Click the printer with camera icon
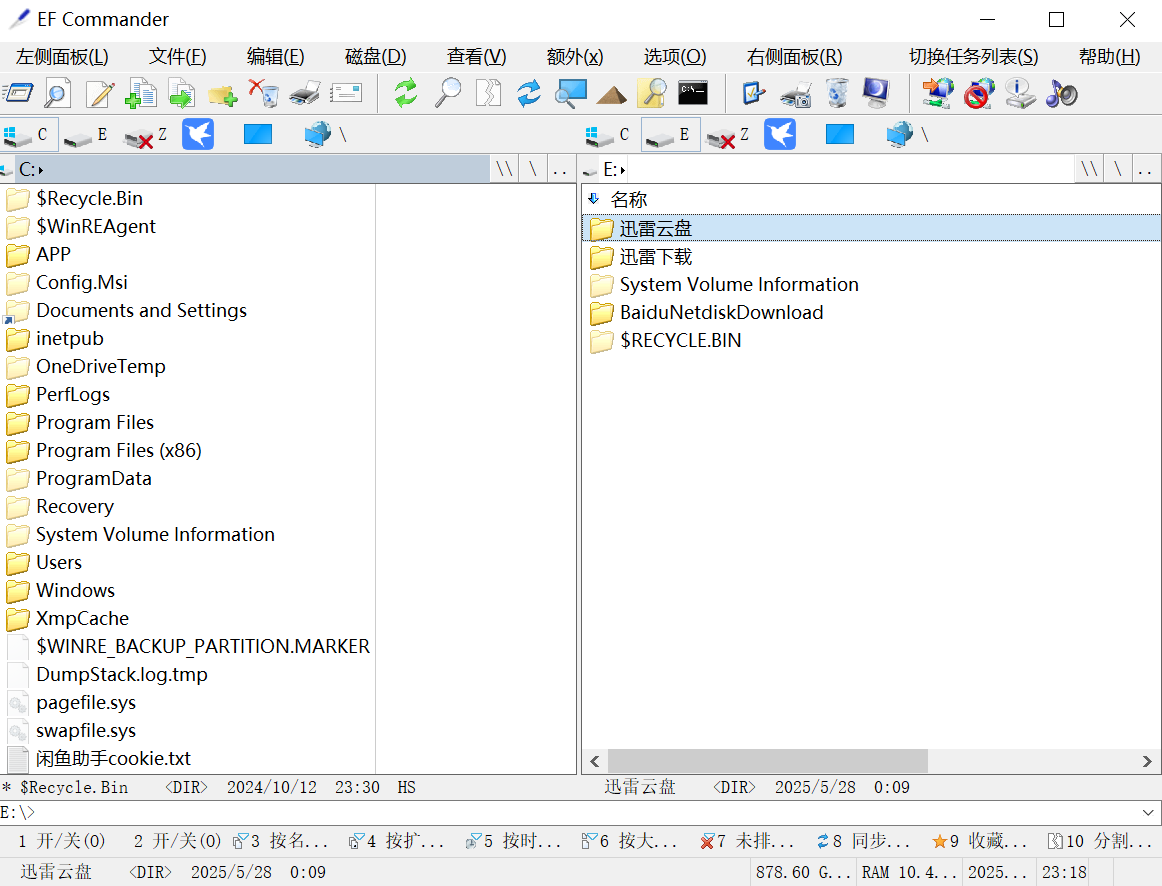This screenshot has height=886, width=1162. tap(796, 95)
